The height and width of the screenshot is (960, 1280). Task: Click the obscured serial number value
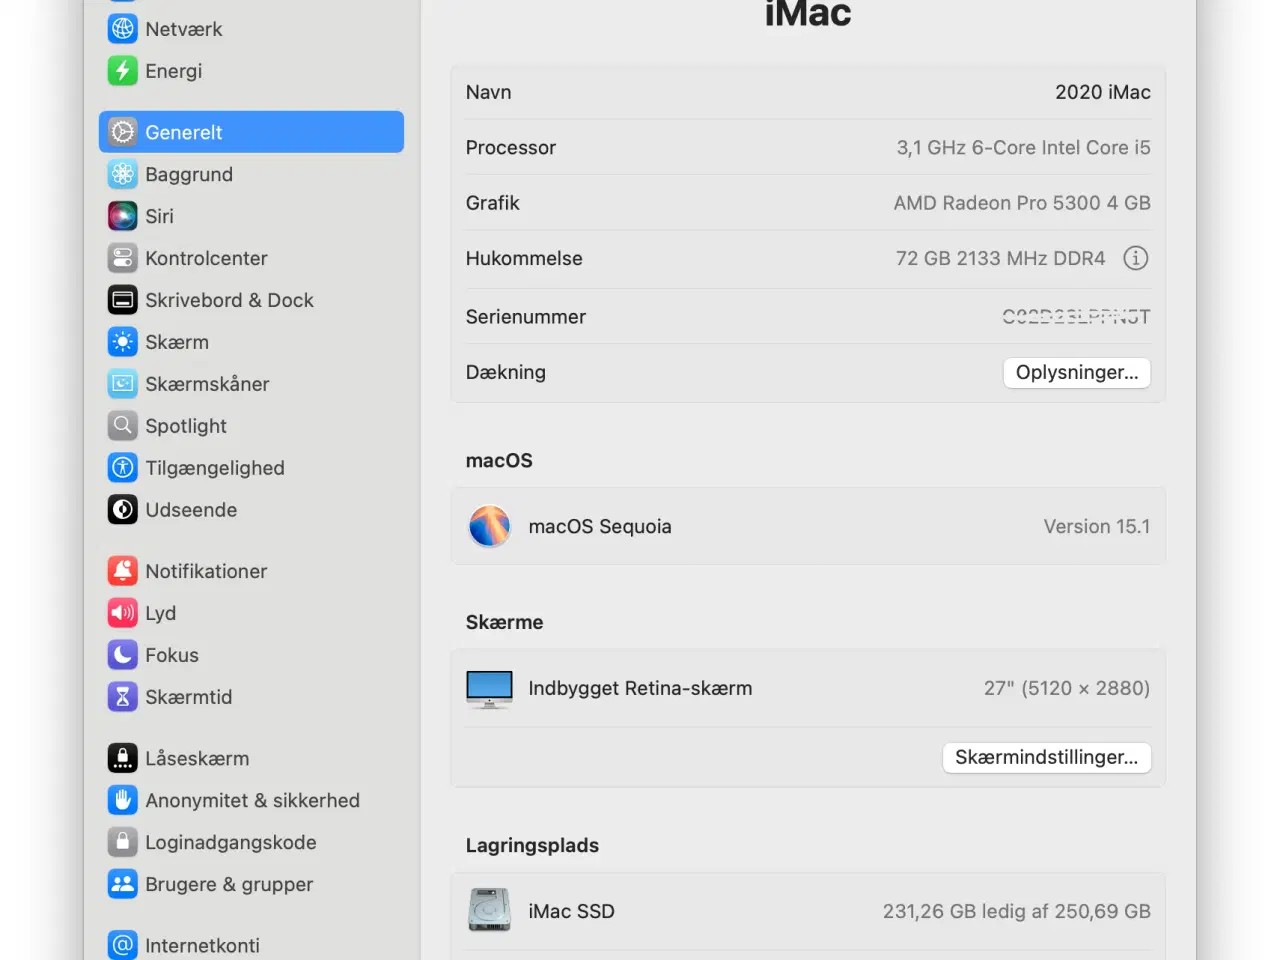(1077, 317)
